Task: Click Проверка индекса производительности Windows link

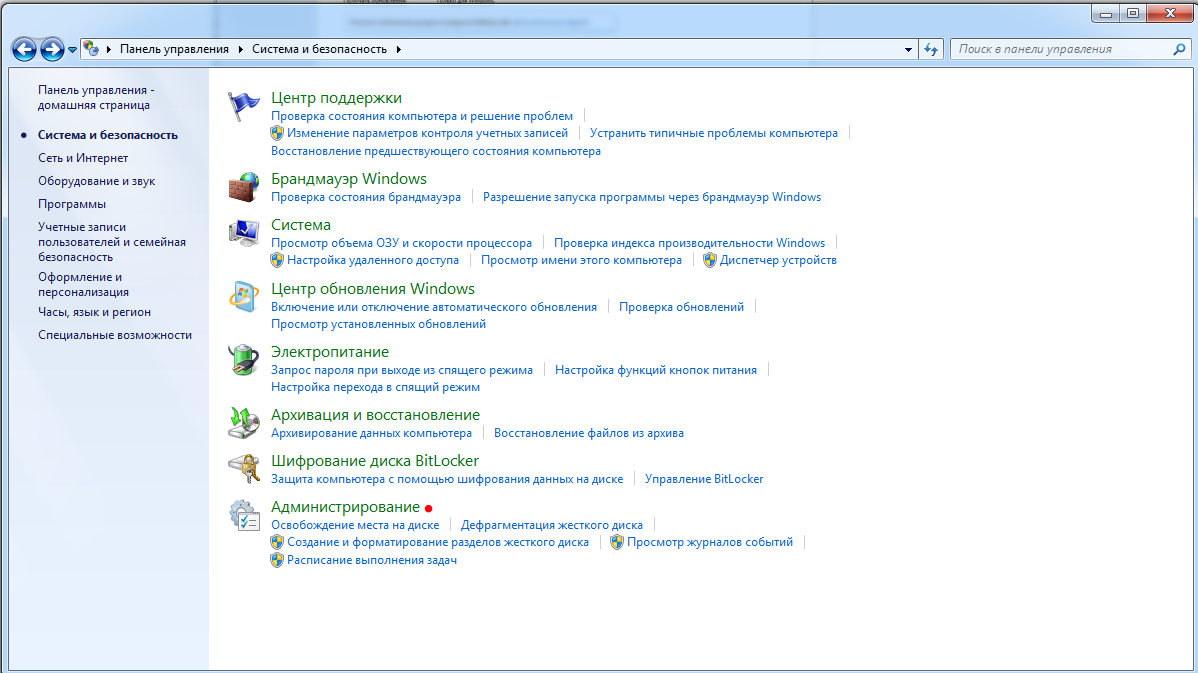Action: tap(689, 243)
